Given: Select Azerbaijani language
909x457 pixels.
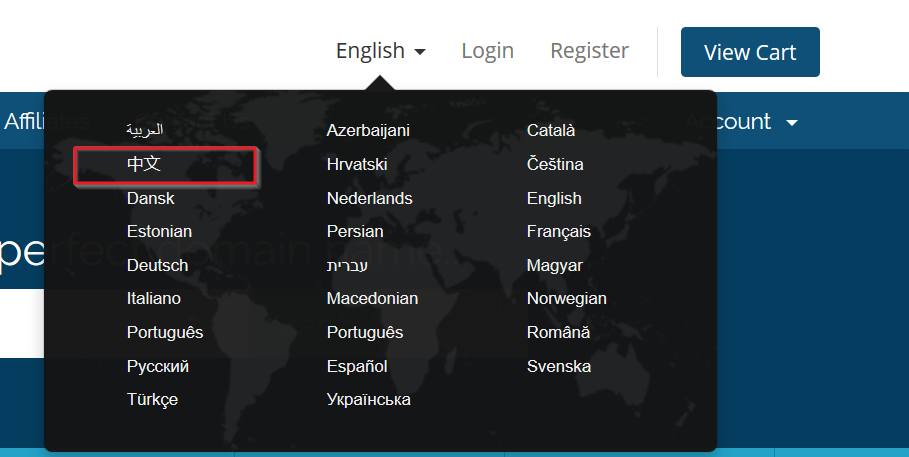Looking at the screenshot, I should [368, 131].
